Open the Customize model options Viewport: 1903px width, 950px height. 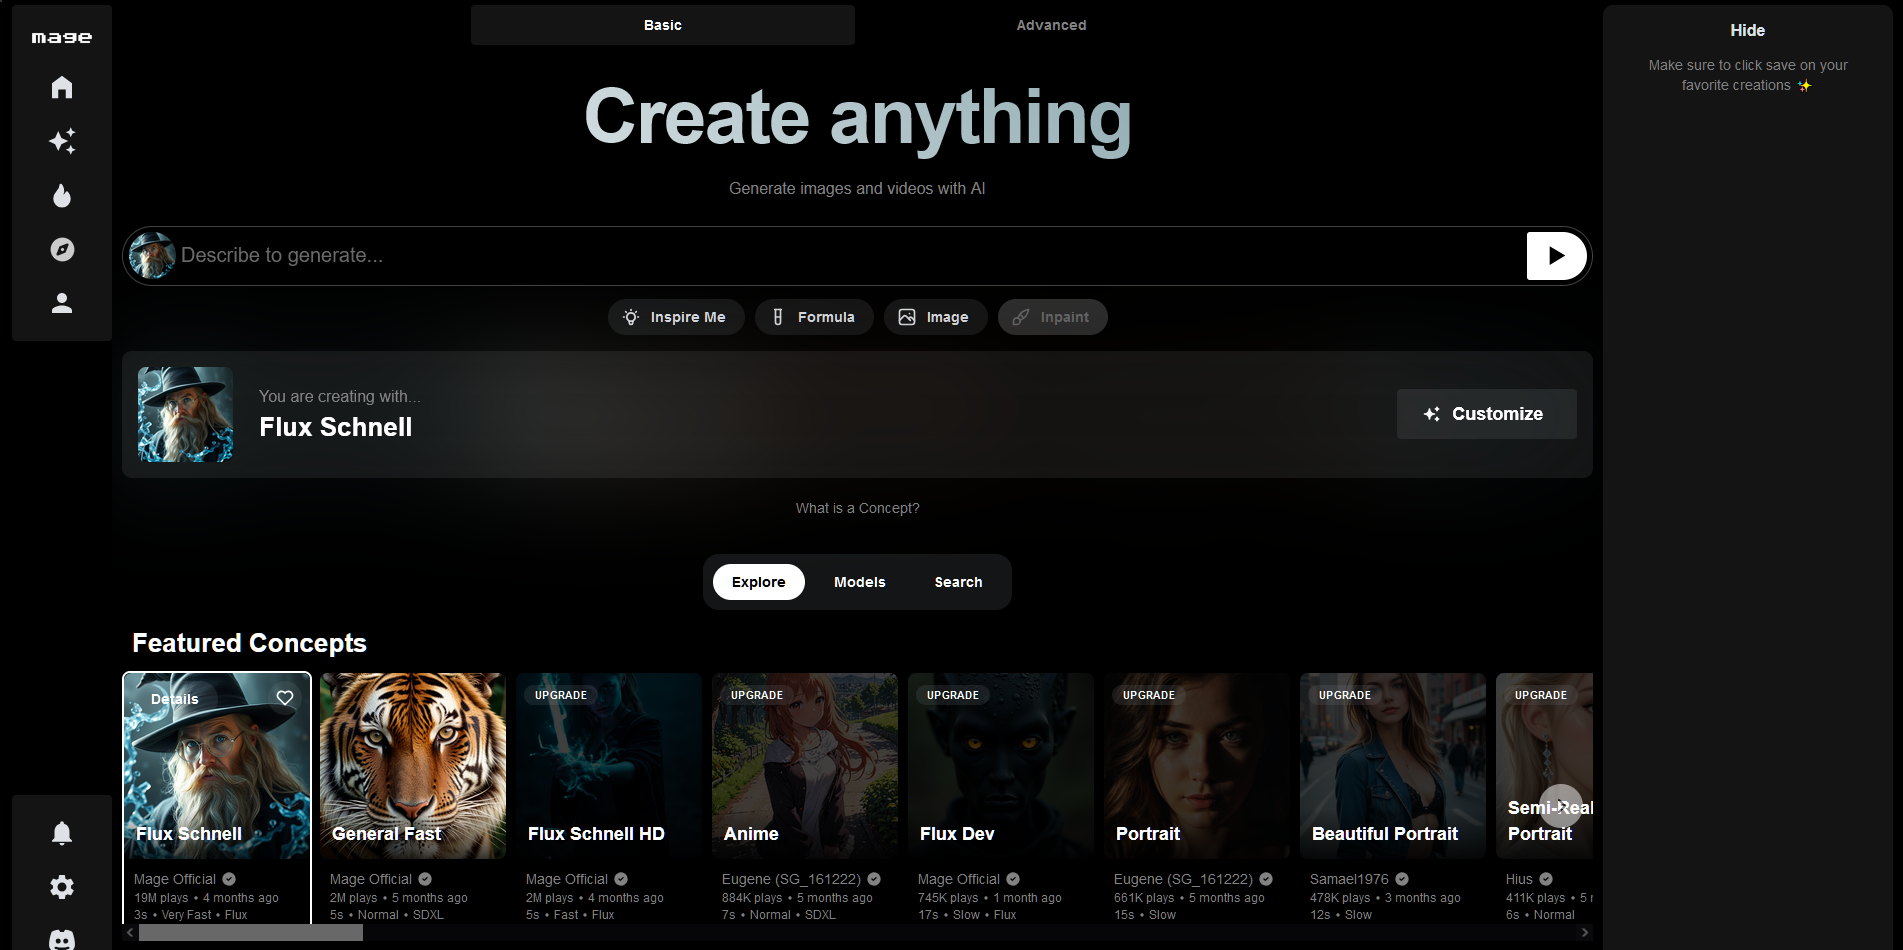pyautogui.click(x=1486, y=414)
